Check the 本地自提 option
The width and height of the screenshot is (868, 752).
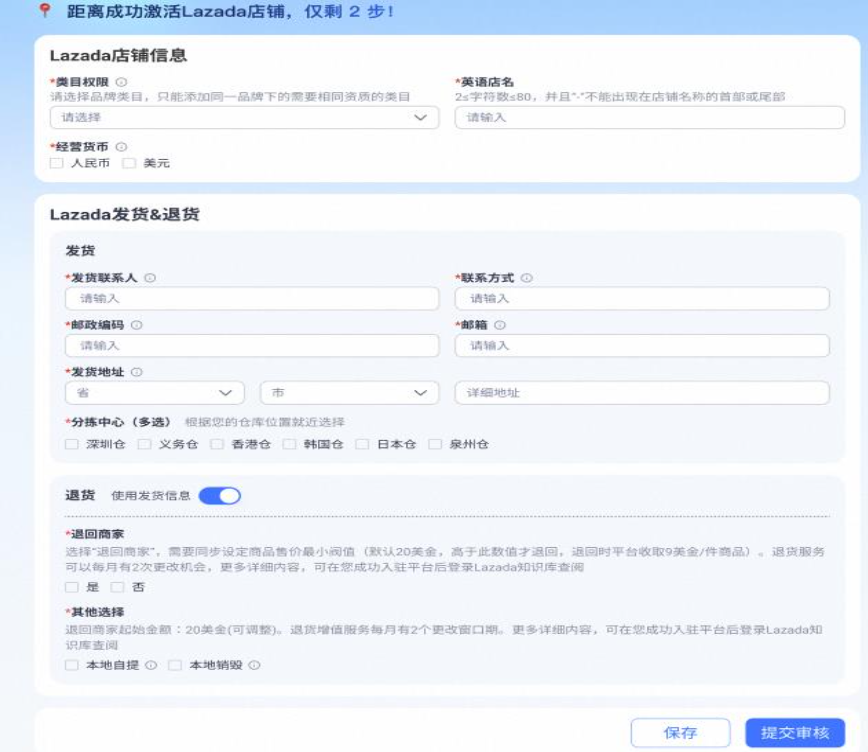coord(71,665)
